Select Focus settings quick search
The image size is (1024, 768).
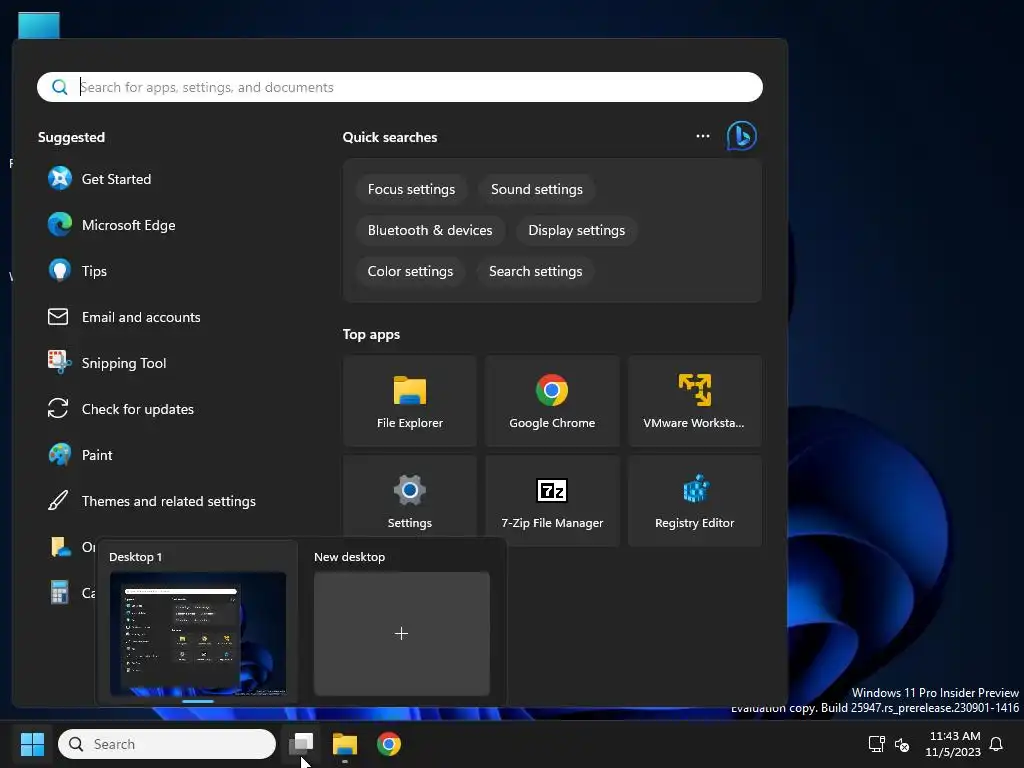click(411, 189)
